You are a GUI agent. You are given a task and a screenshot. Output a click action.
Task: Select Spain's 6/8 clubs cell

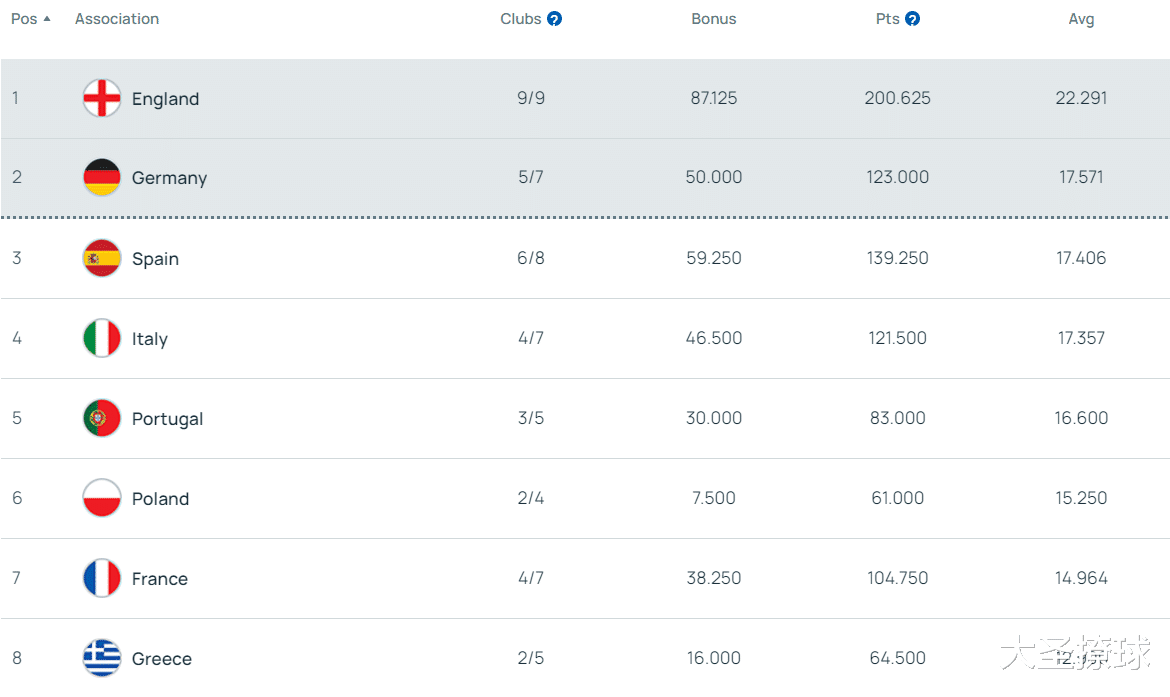531,258
